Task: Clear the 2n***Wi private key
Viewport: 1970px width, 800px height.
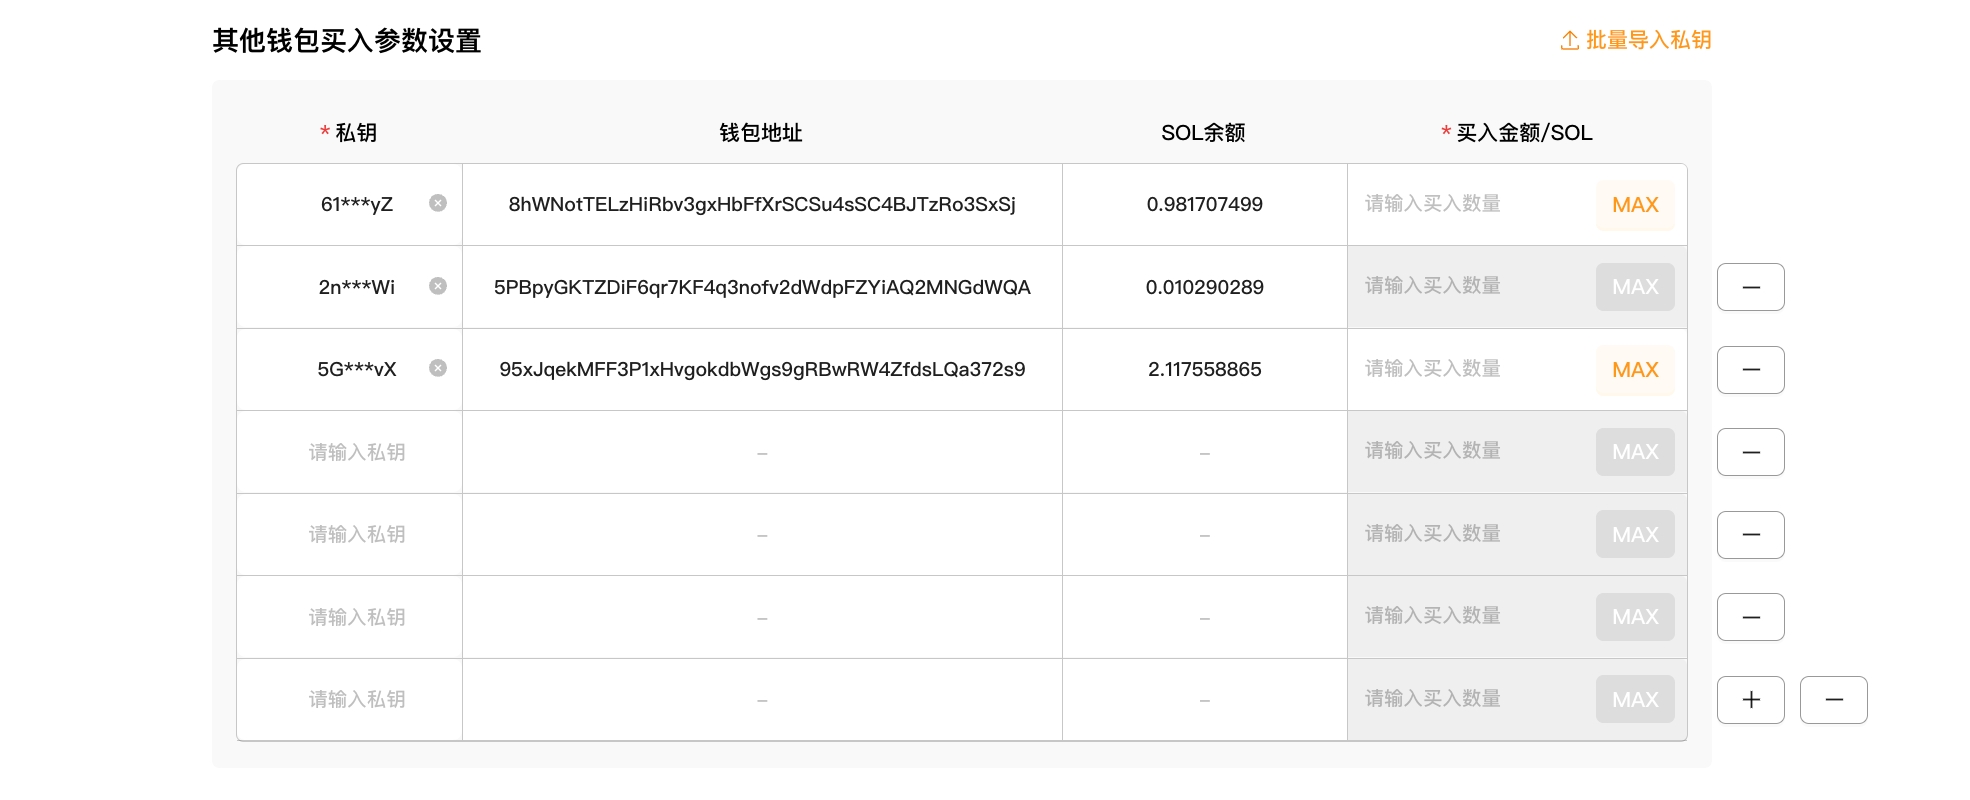Action: click(438, 286)
